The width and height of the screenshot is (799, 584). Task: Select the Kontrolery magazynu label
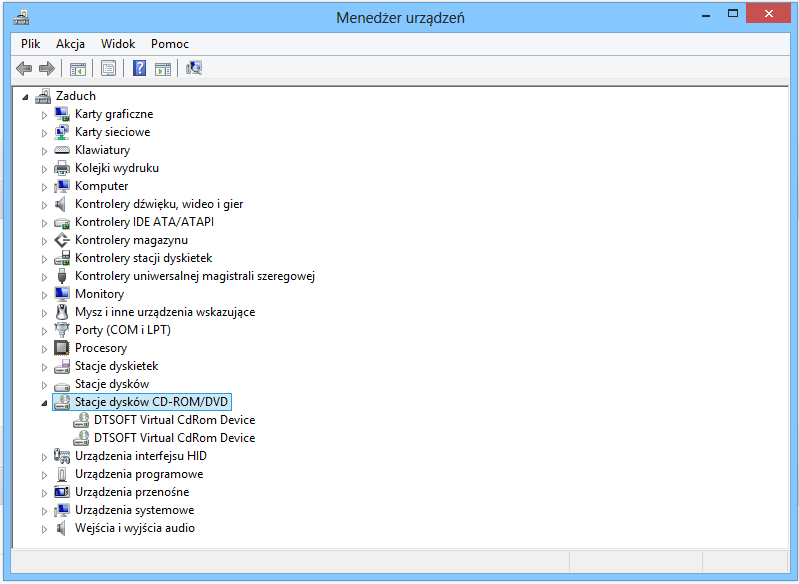coord(131,240)
